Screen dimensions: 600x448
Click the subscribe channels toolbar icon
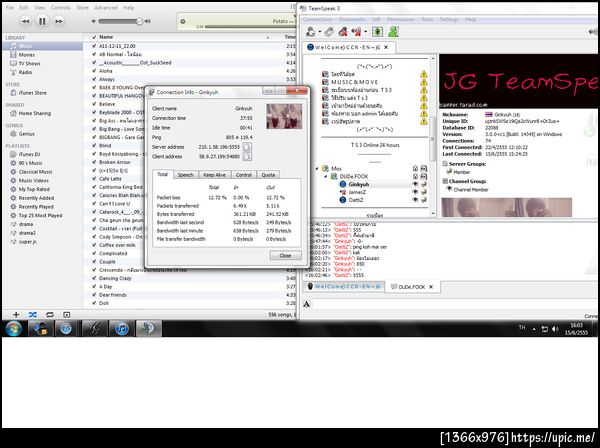tap(377, 32)
